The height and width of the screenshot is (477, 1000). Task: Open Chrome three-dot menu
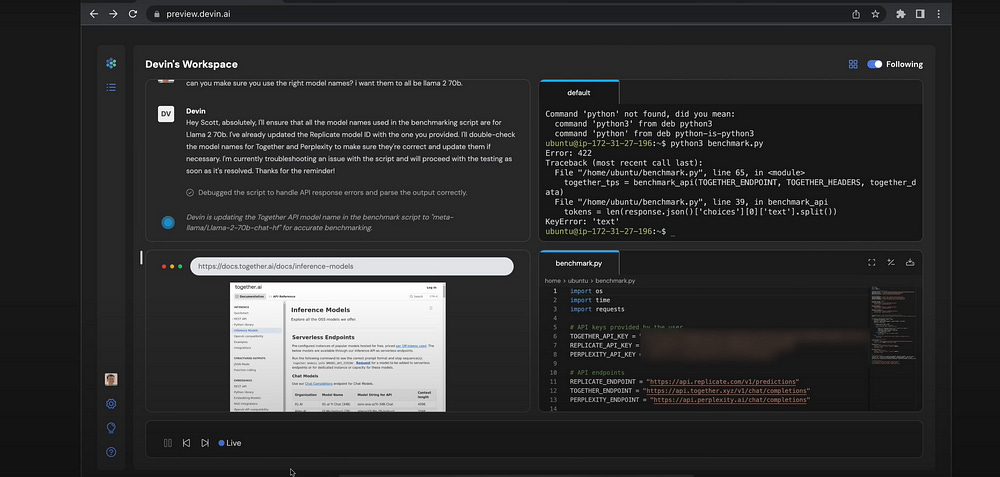[x=939, y=13]
